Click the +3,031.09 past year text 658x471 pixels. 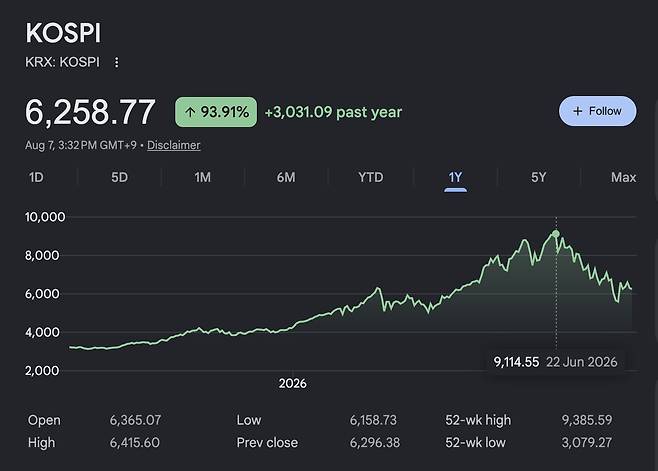pyautogui.click(x=333, y=112)
